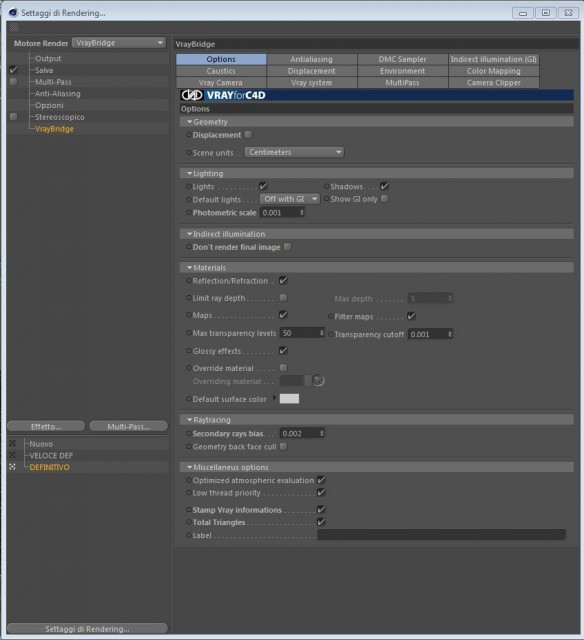Click the grip icon below the title bar
This screenshot has height=640, width=584.
click(x=14, y=28)
